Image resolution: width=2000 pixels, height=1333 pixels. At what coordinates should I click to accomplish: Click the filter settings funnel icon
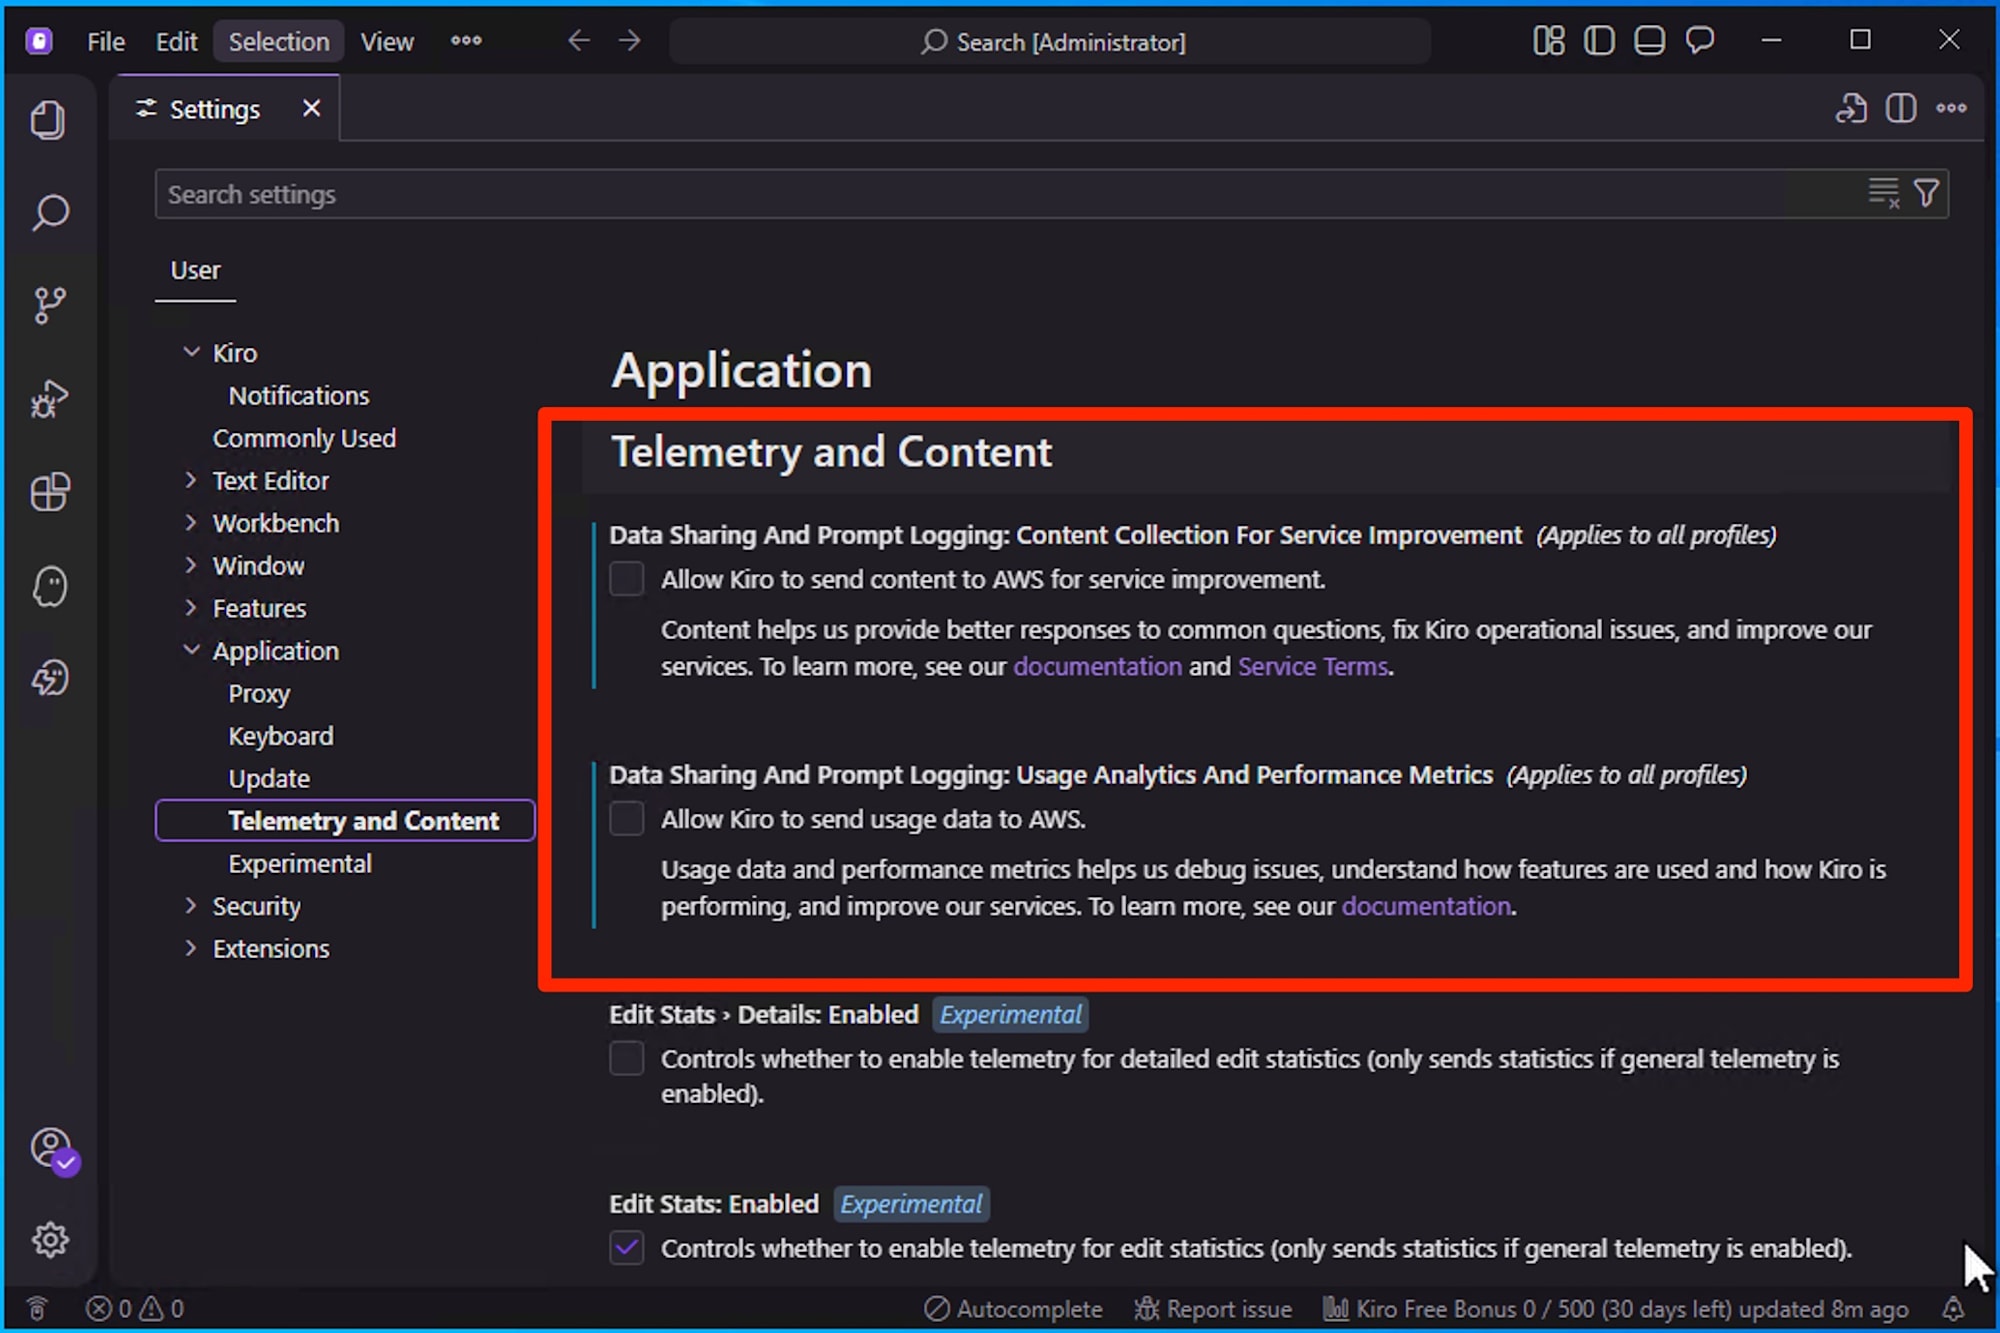tap(1926, 193)
